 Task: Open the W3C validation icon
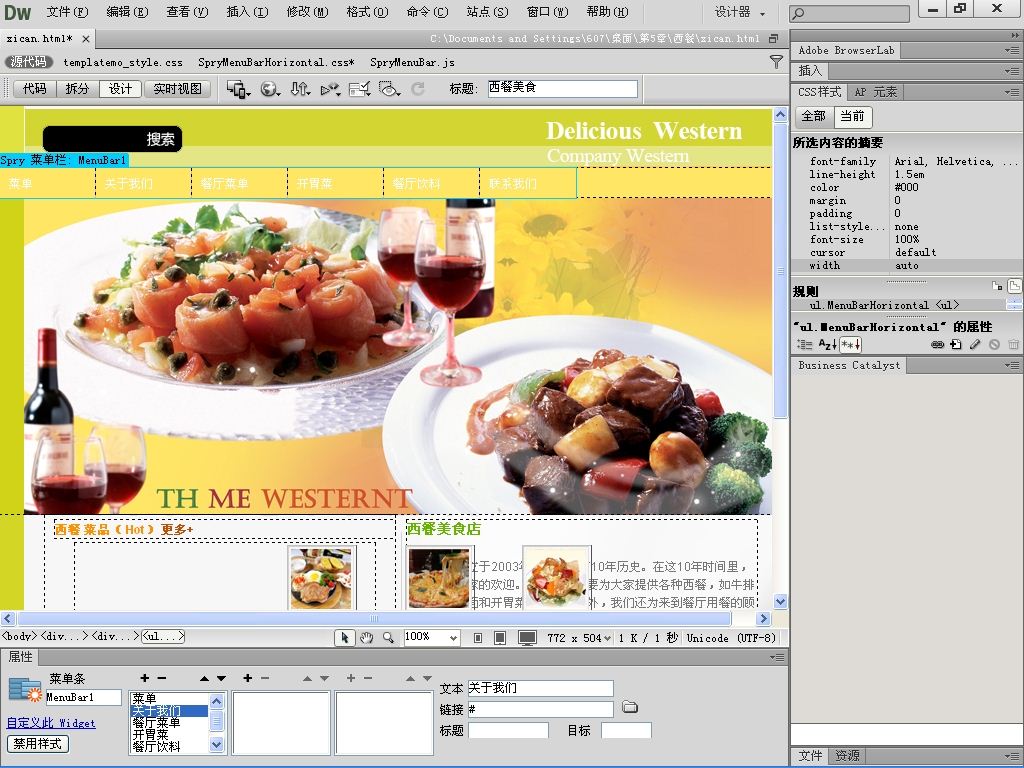(x=330, y=89)
